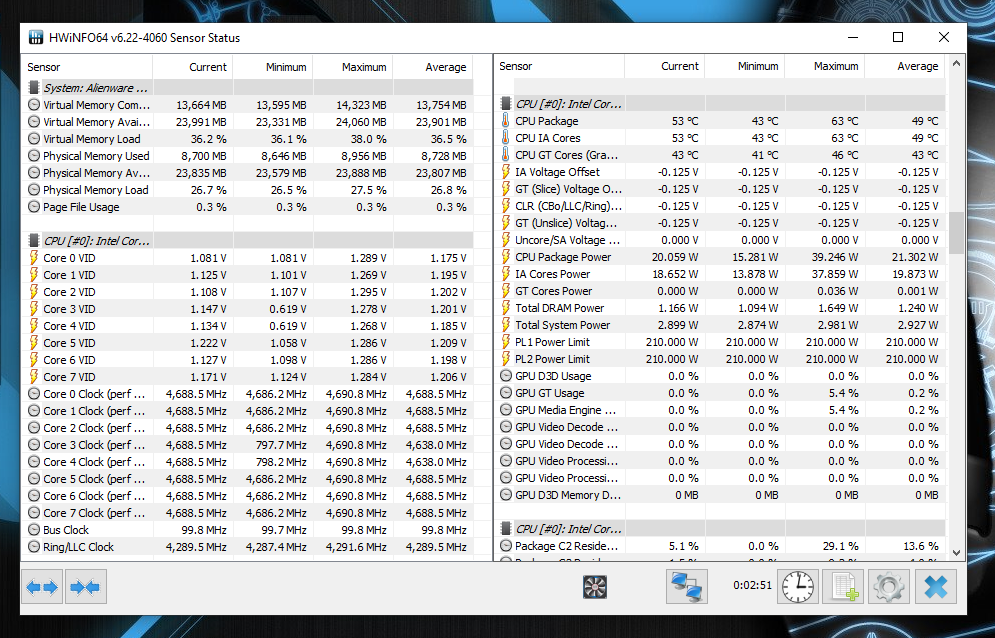Image resolution: width=995 pixels, height=638 pixels.
Task: Click the shrink layout arrows button
Action: pyautogui.click(x=86, y=587)
